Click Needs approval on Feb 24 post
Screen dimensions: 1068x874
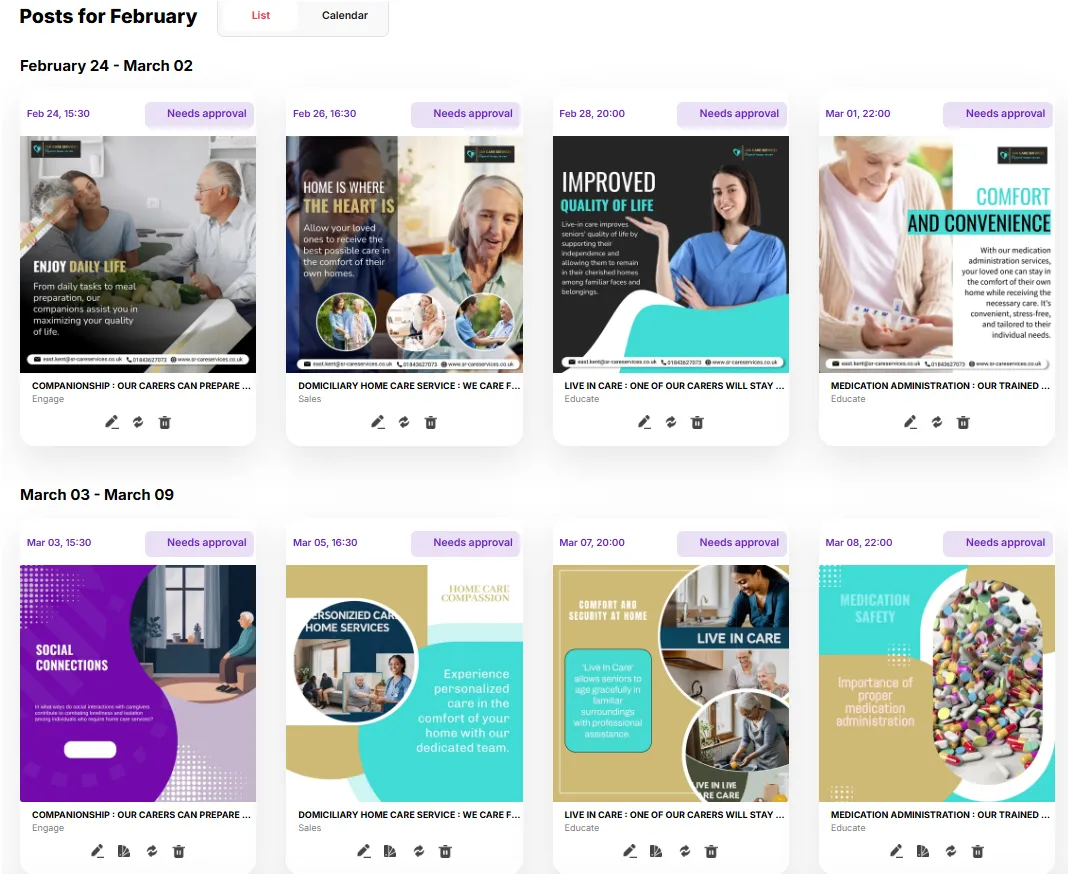[200, 114]
